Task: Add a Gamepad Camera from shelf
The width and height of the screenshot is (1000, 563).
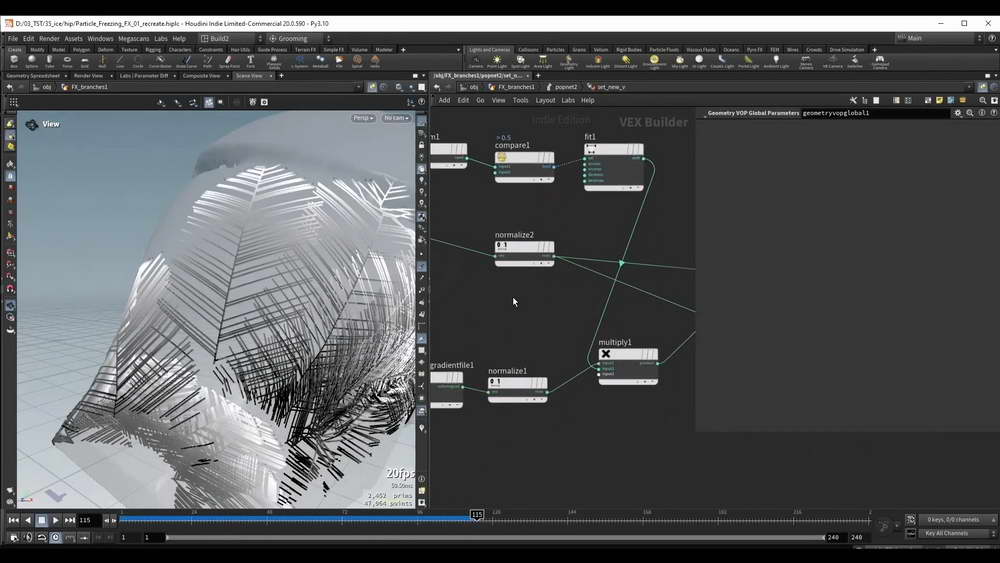Action: point(880,61)
